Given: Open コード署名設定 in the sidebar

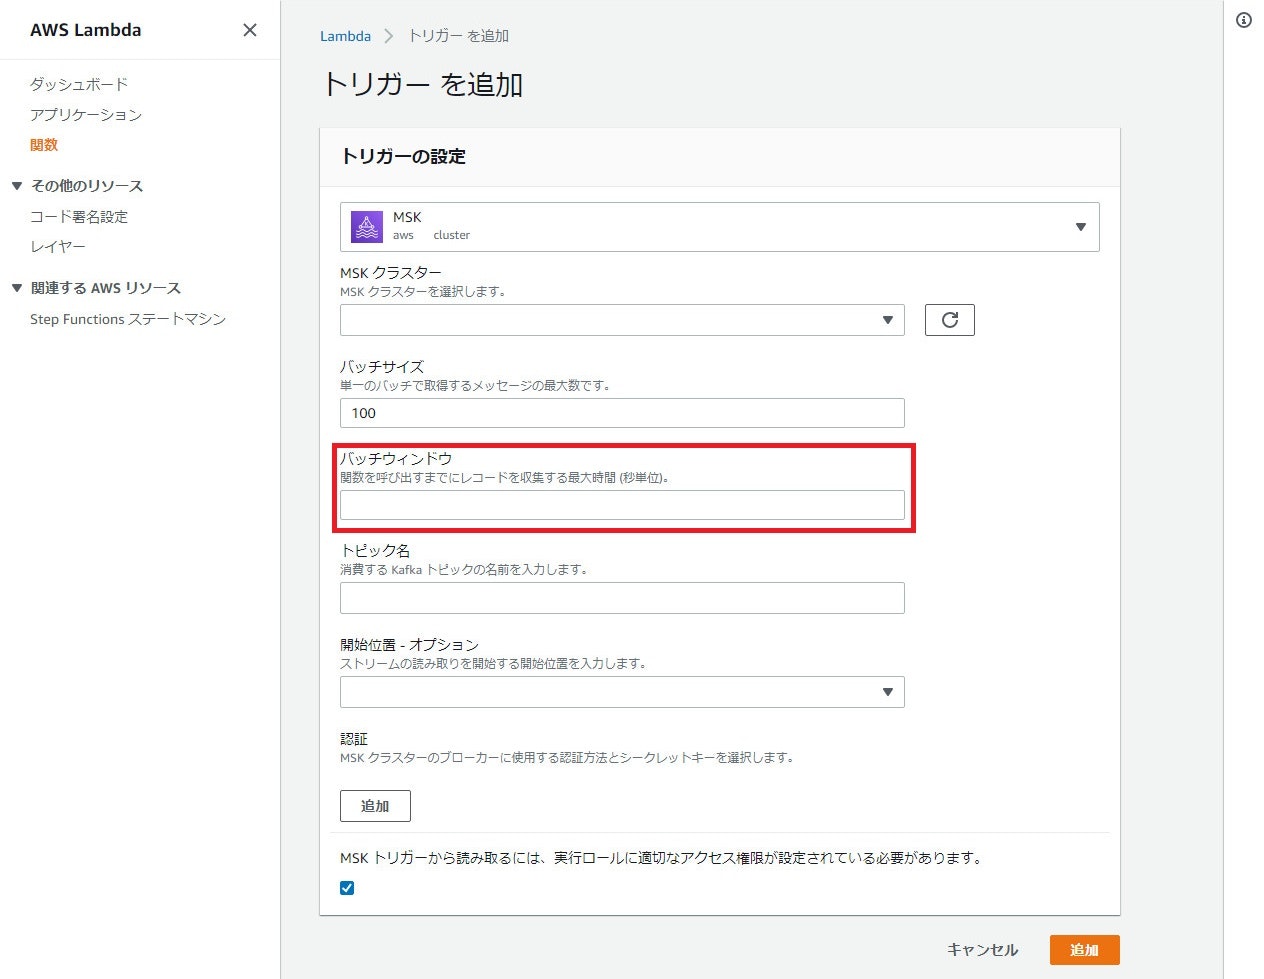Looking at the screenshot, I should coord(79,216).
